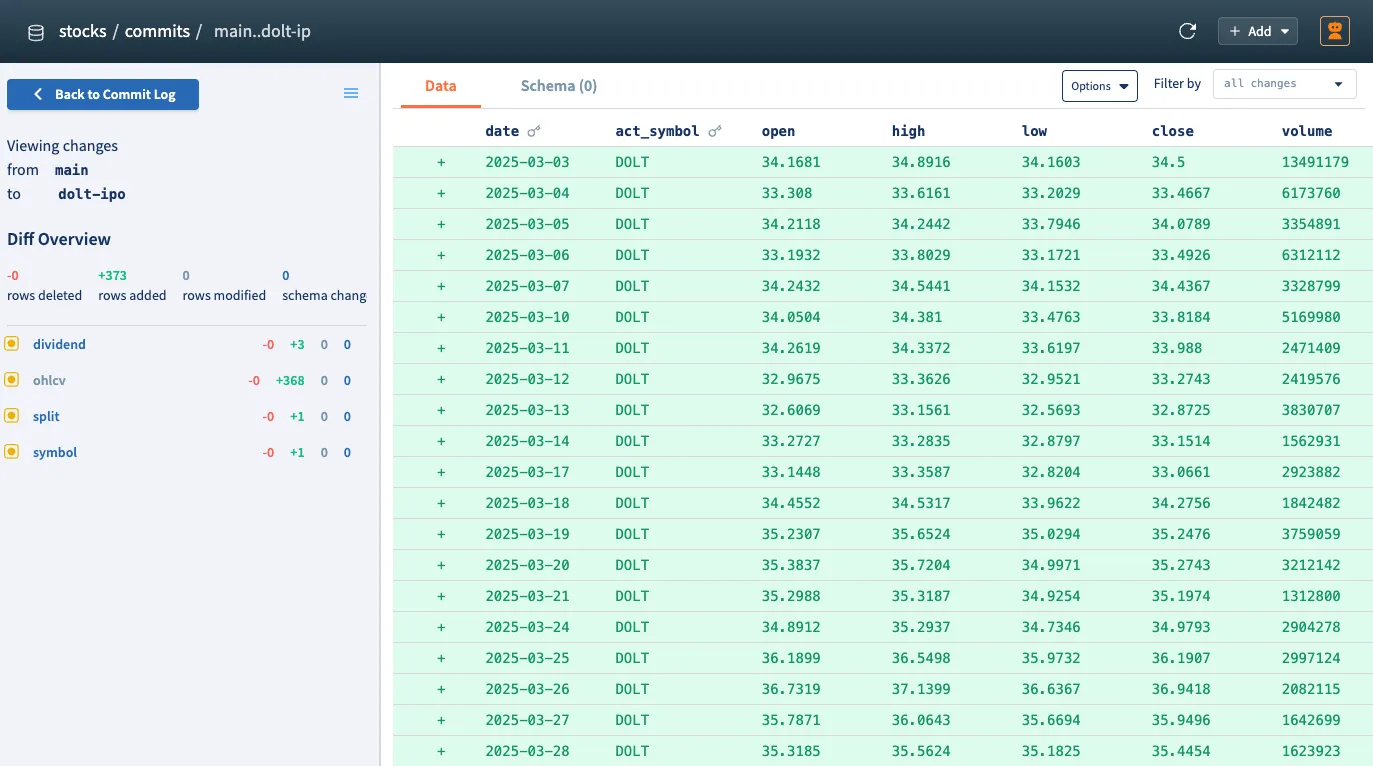Click the yellow icon beside ohlcv table

[12, 380]
